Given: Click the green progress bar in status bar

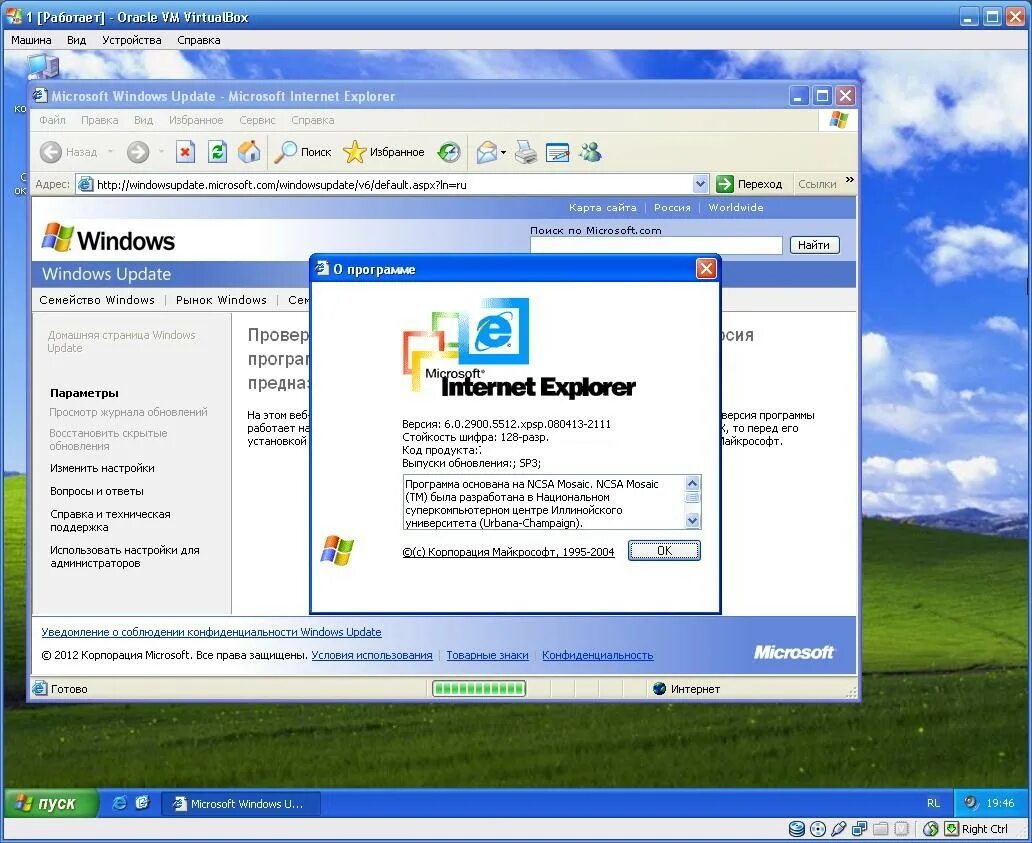Looking at the screenshot, I should coord(478,688).
